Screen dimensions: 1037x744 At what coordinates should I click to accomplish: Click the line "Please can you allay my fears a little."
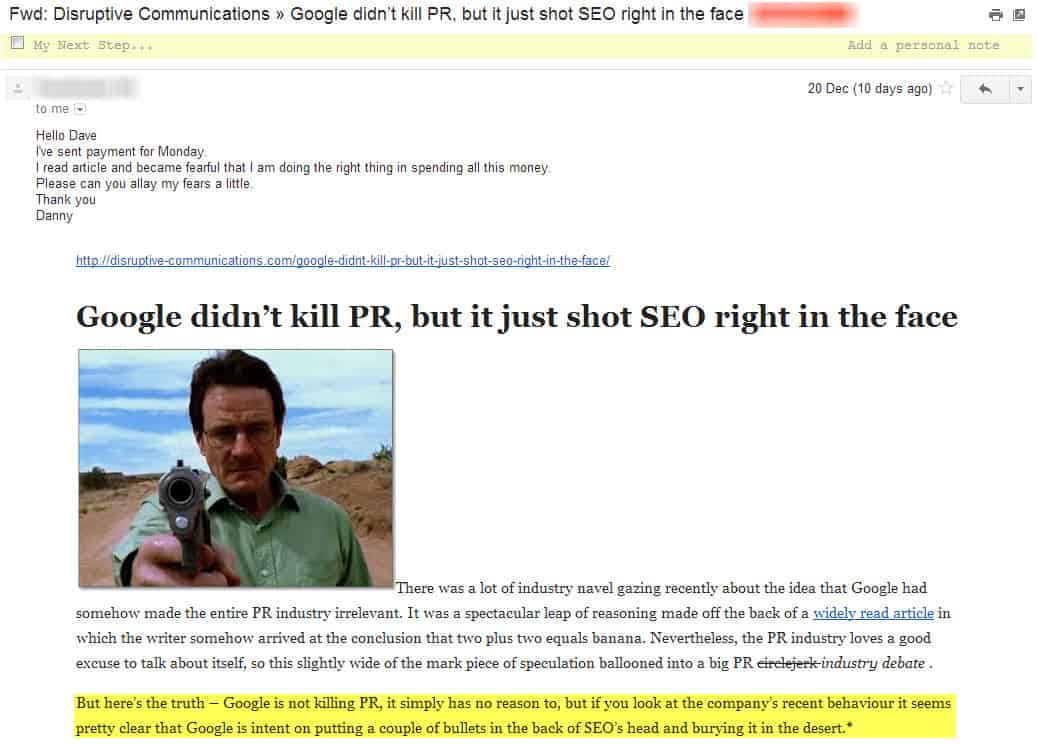tap(144, 184)
